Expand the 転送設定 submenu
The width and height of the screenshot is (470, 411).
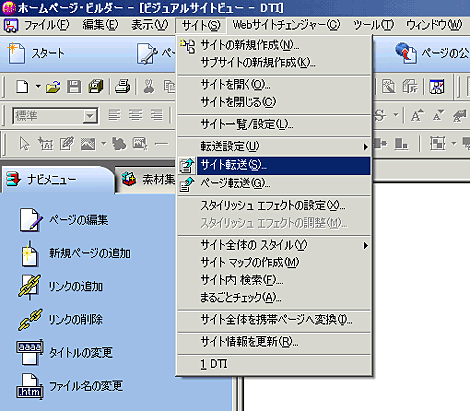274,146
